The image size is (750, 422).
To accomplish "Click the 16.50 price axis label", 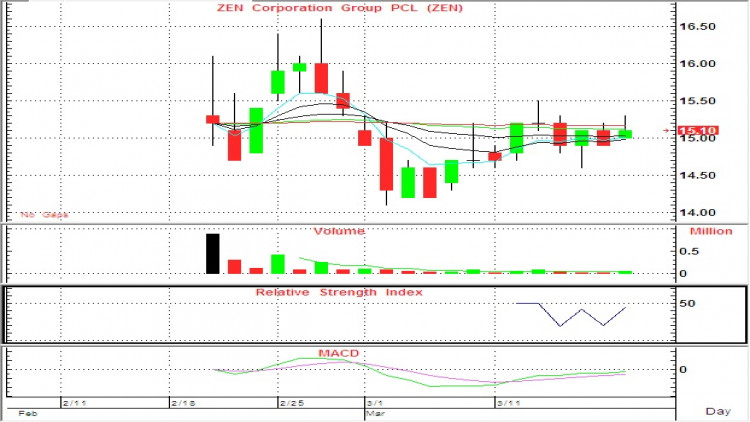I will click(x=697, y=27).
